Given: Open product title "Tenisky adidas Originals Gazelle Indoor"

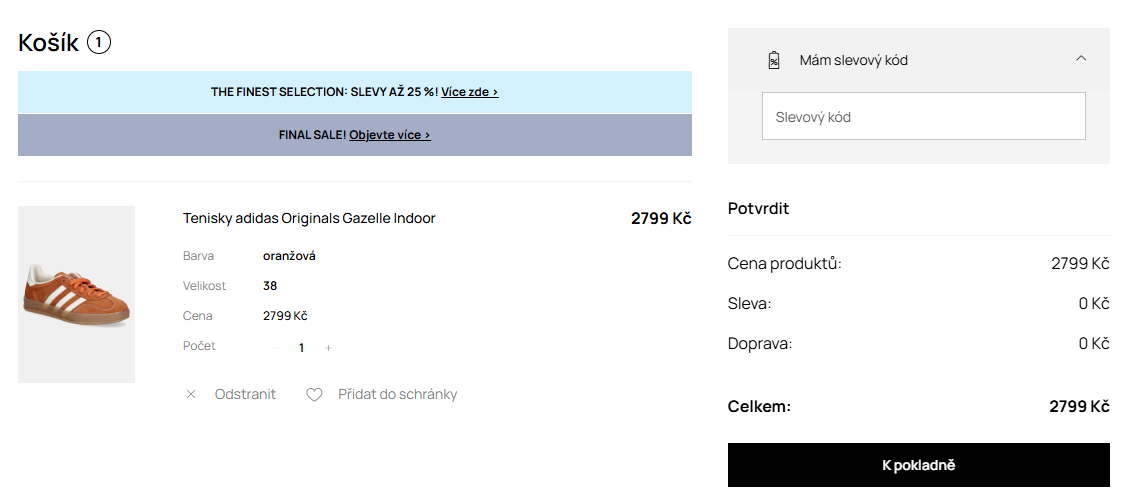Looking at the screenshot, I should (x=309, y=218).
